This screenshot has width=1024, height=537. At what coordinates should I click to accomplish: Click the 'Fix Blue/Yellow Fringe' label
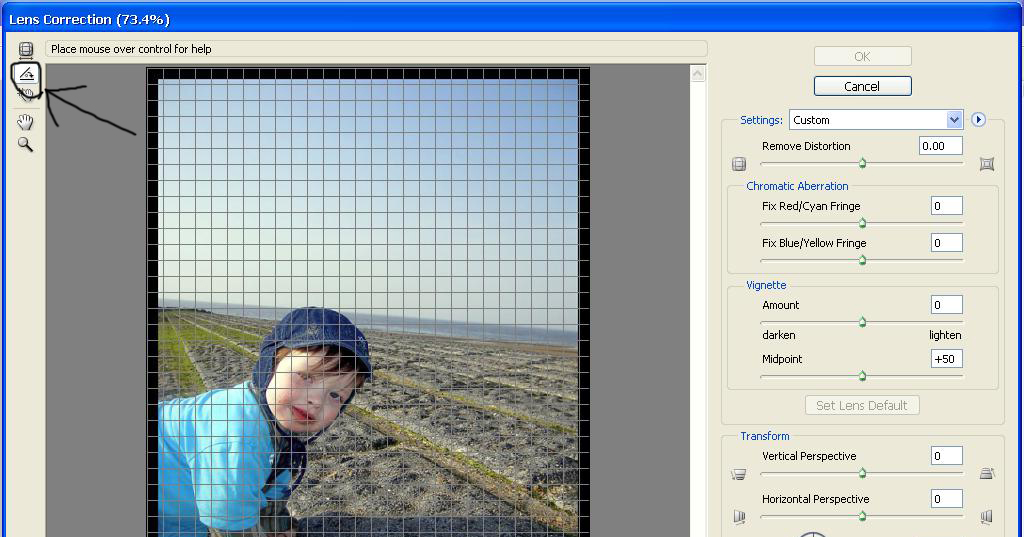click(814, 244)
